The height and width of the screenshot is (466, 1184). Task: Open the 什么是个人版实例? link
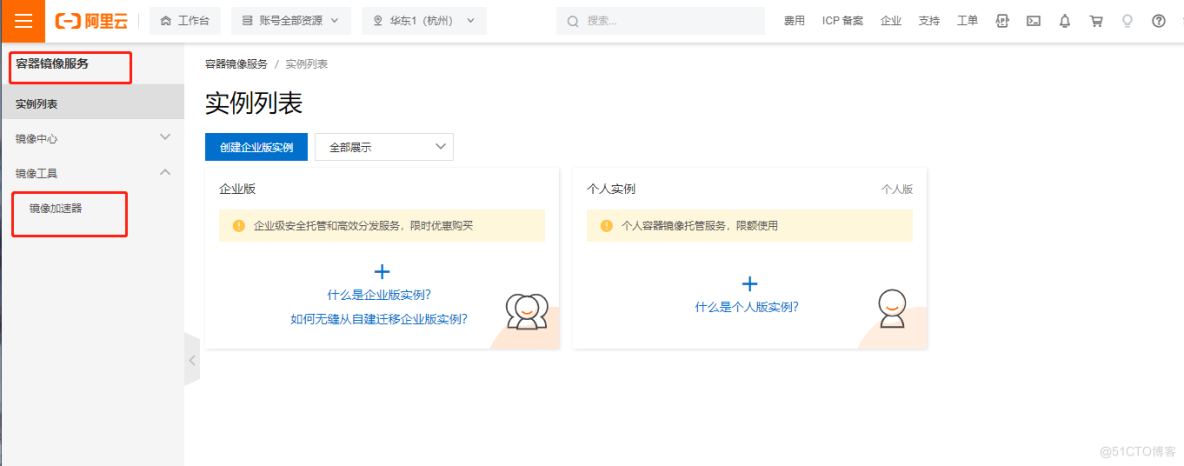coord(747,307)
